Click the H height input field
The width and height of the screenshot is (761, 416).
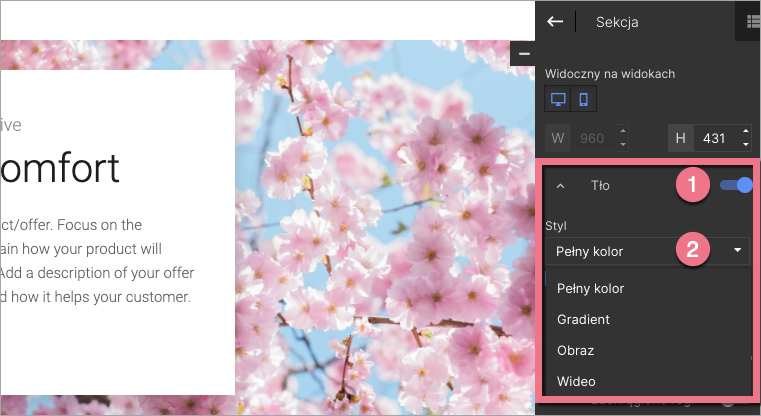[x=714, y=136]
